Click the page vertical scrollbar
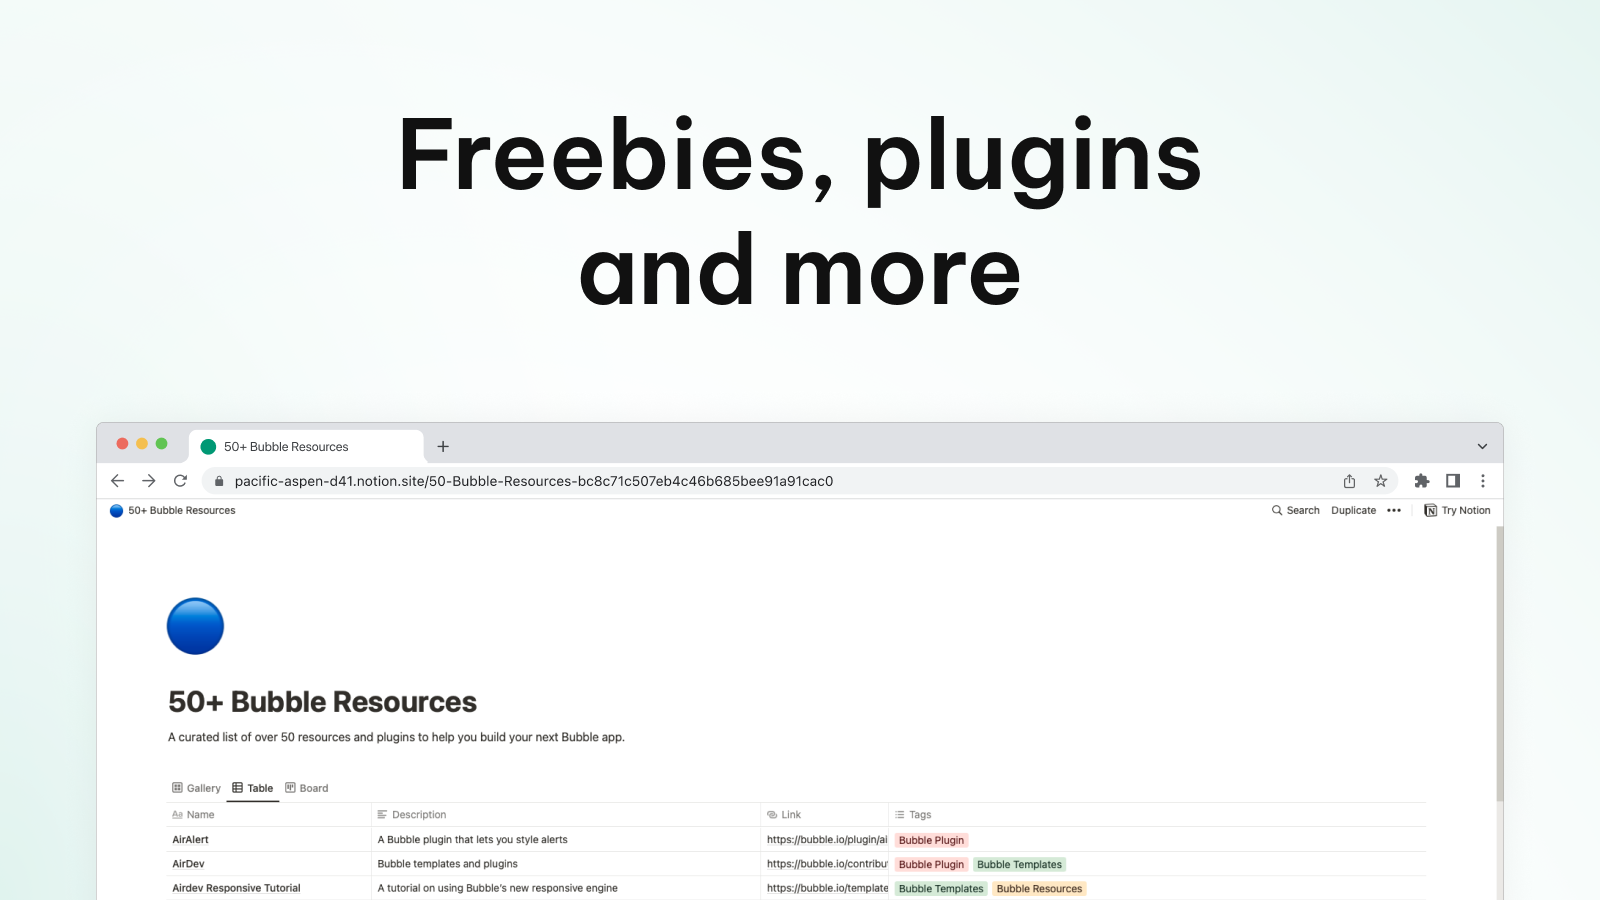This screenshot has height=900, width=1600. [1499, 664]
